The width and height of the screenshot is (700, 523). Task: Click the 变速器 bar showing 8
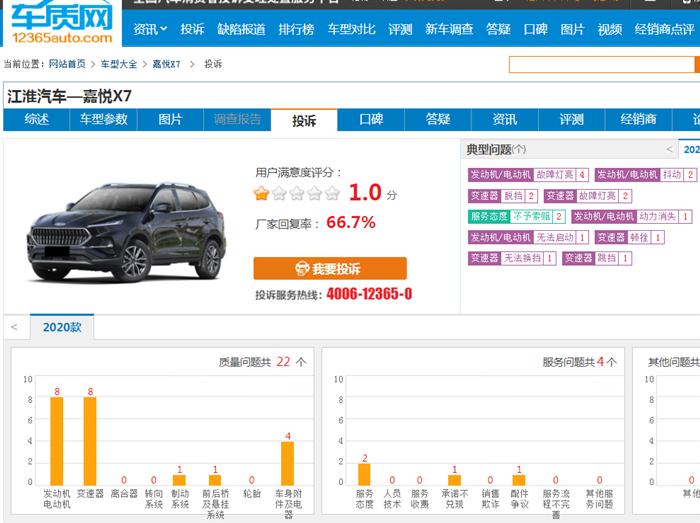click(90, 441)
